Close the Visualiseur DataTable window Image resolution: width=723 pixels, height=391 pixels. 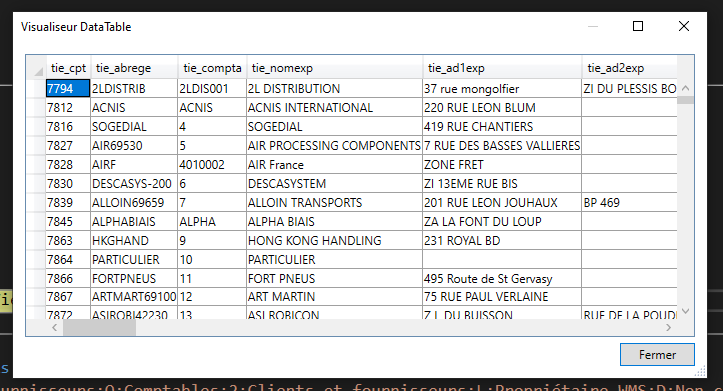coord(684,26)
